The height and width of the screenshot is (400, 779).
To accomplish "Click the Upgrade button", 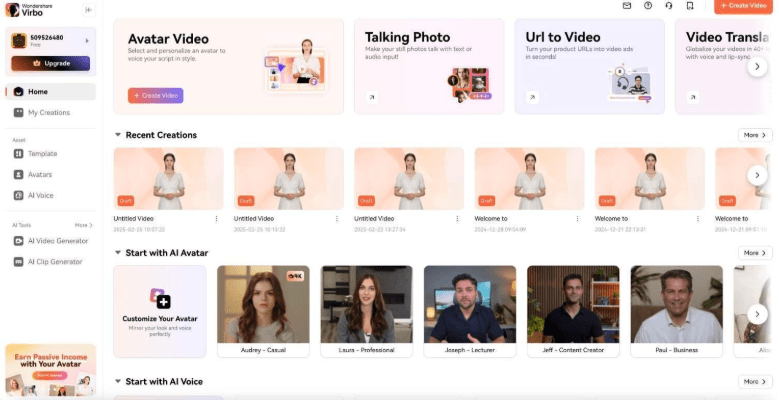I will click(50, 63).
